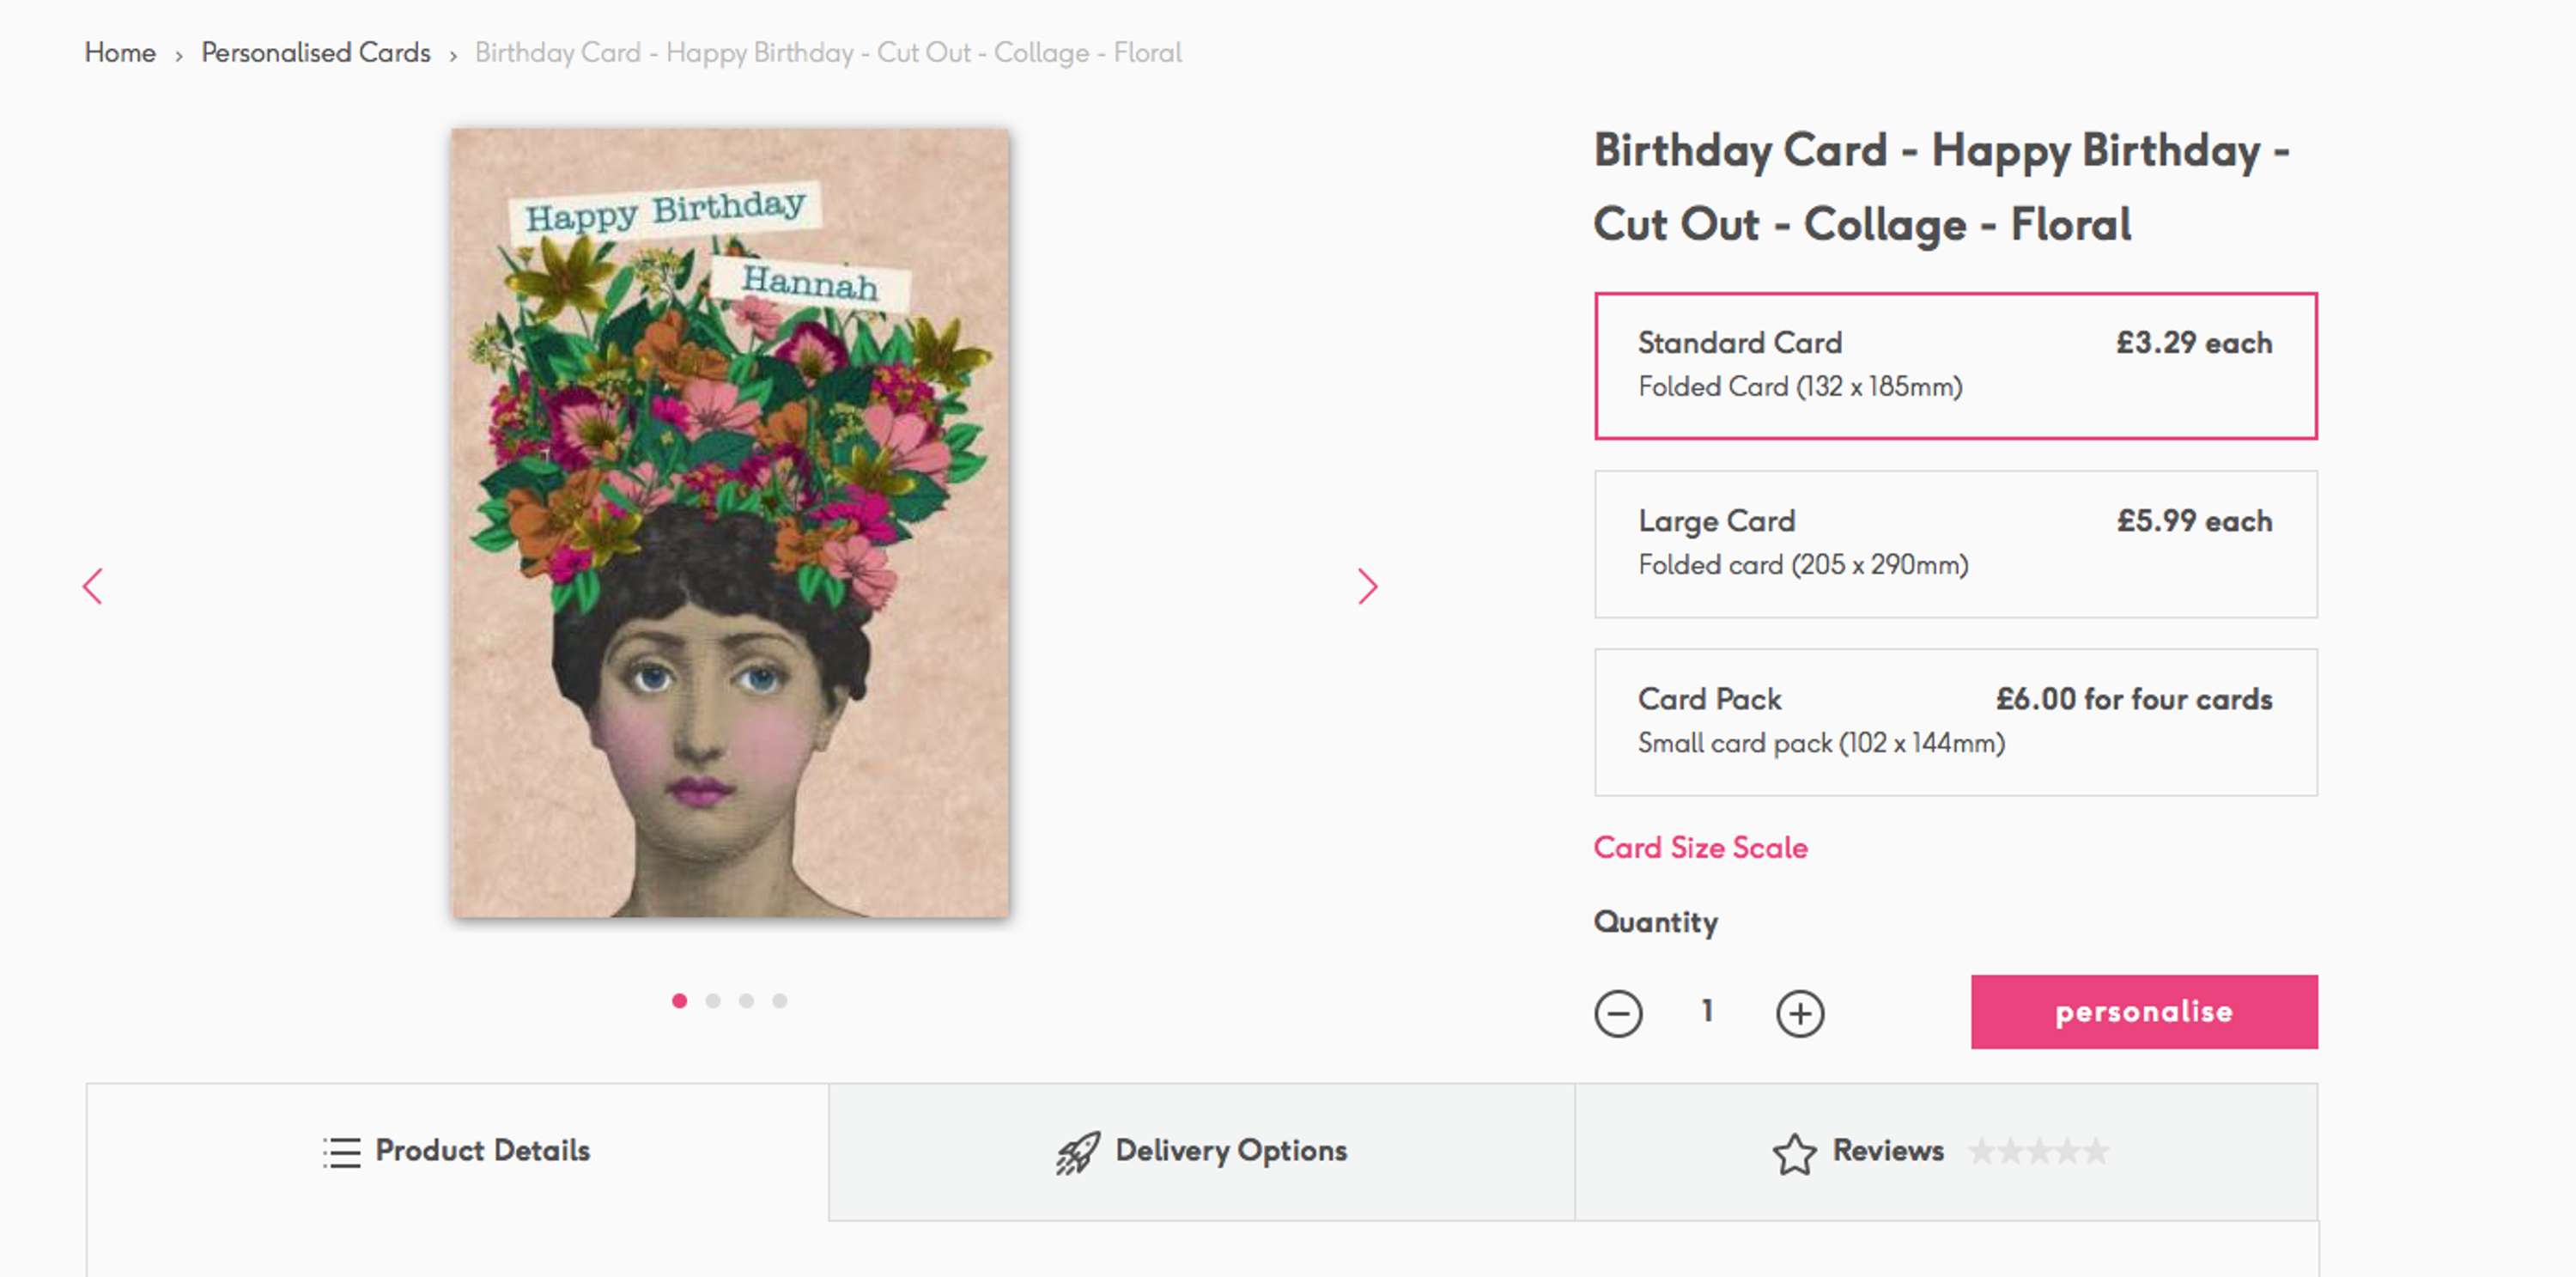Click the pink personalise button
This screenshot has height=1277, width=2576.
2143,1011
